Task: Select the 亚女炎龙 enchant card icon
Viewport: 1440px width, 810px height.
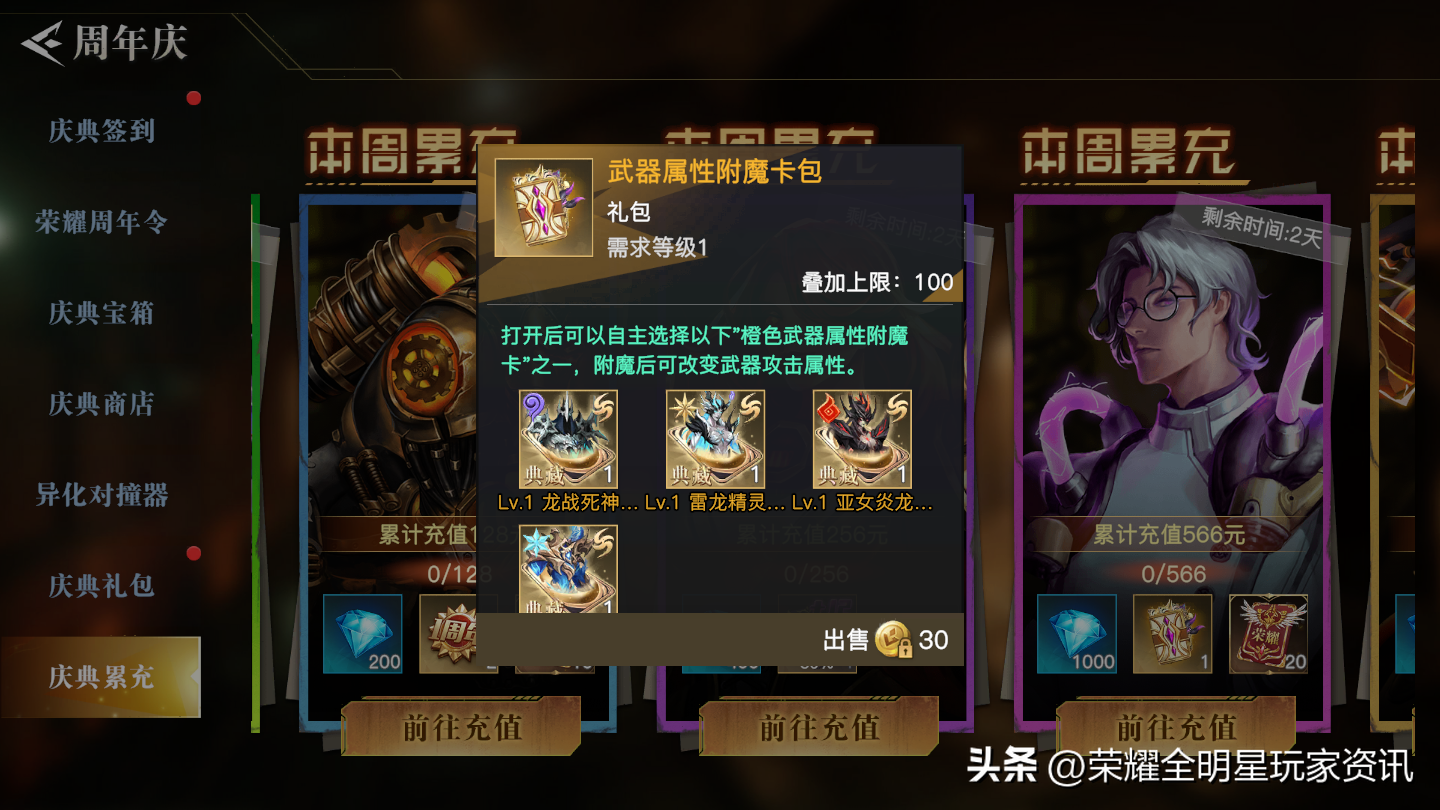Action: tap(862, 439)
